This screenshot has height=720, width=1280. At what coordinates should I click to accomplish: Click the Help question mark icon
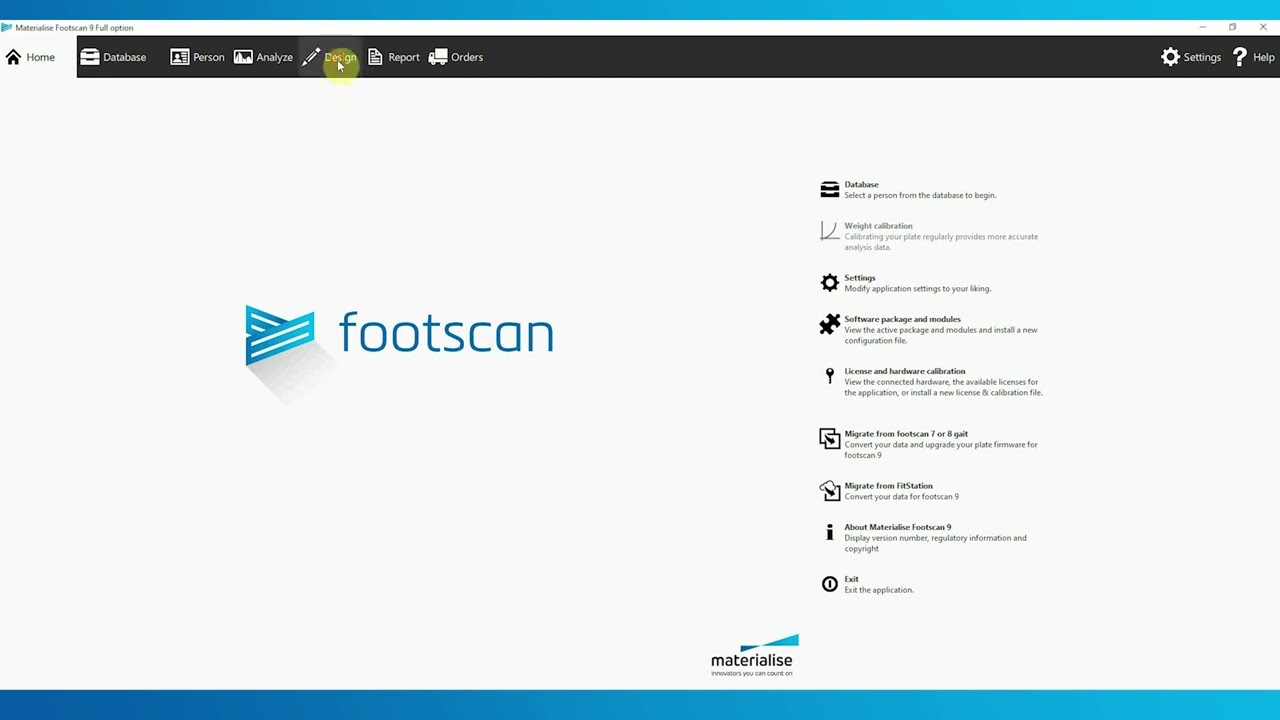1240,57
